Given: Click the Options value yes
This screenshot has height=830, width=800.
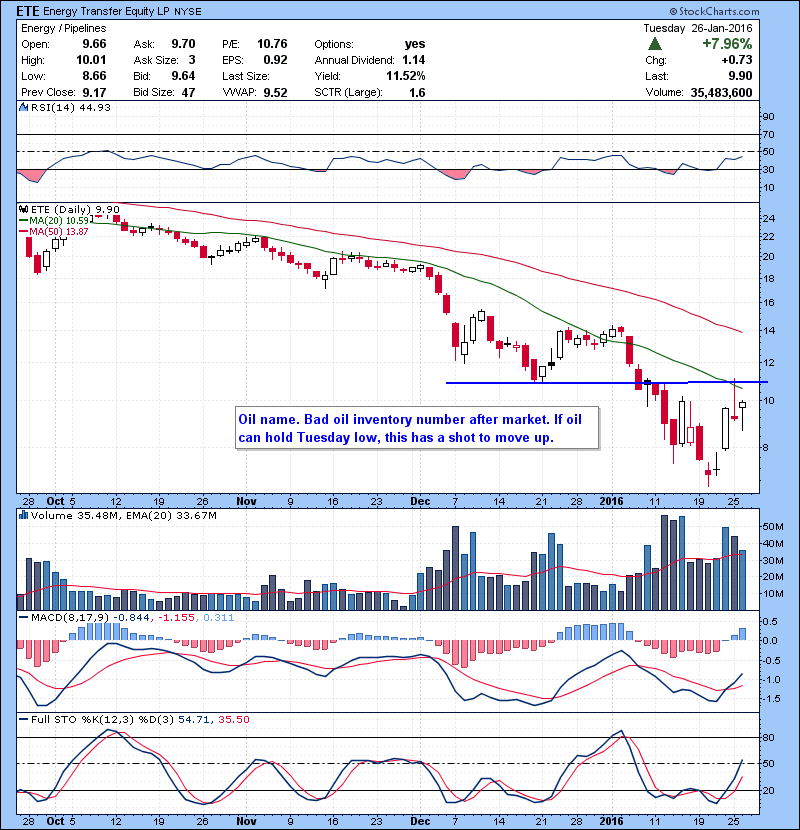Looking at the screenshot, I should (415, 44).
